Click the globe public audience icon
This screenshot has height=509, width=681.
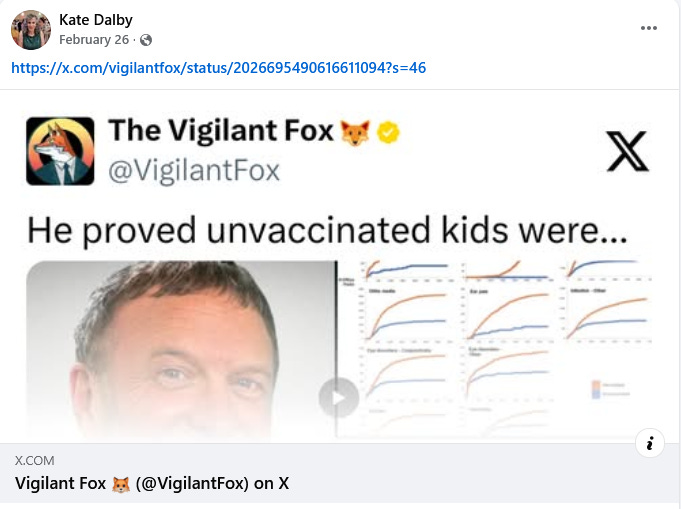146,40
